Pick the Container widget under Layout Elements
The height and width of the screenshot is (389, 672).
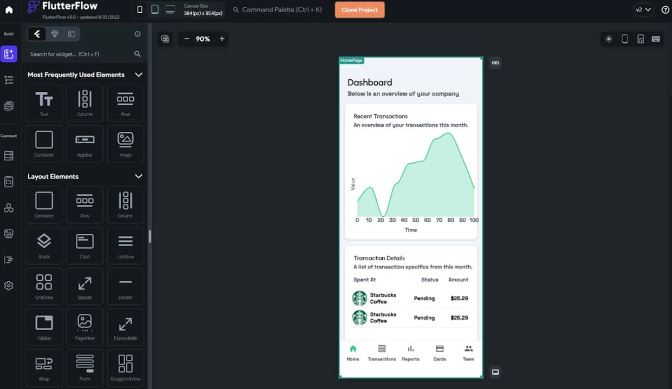[x=44, y=204]
